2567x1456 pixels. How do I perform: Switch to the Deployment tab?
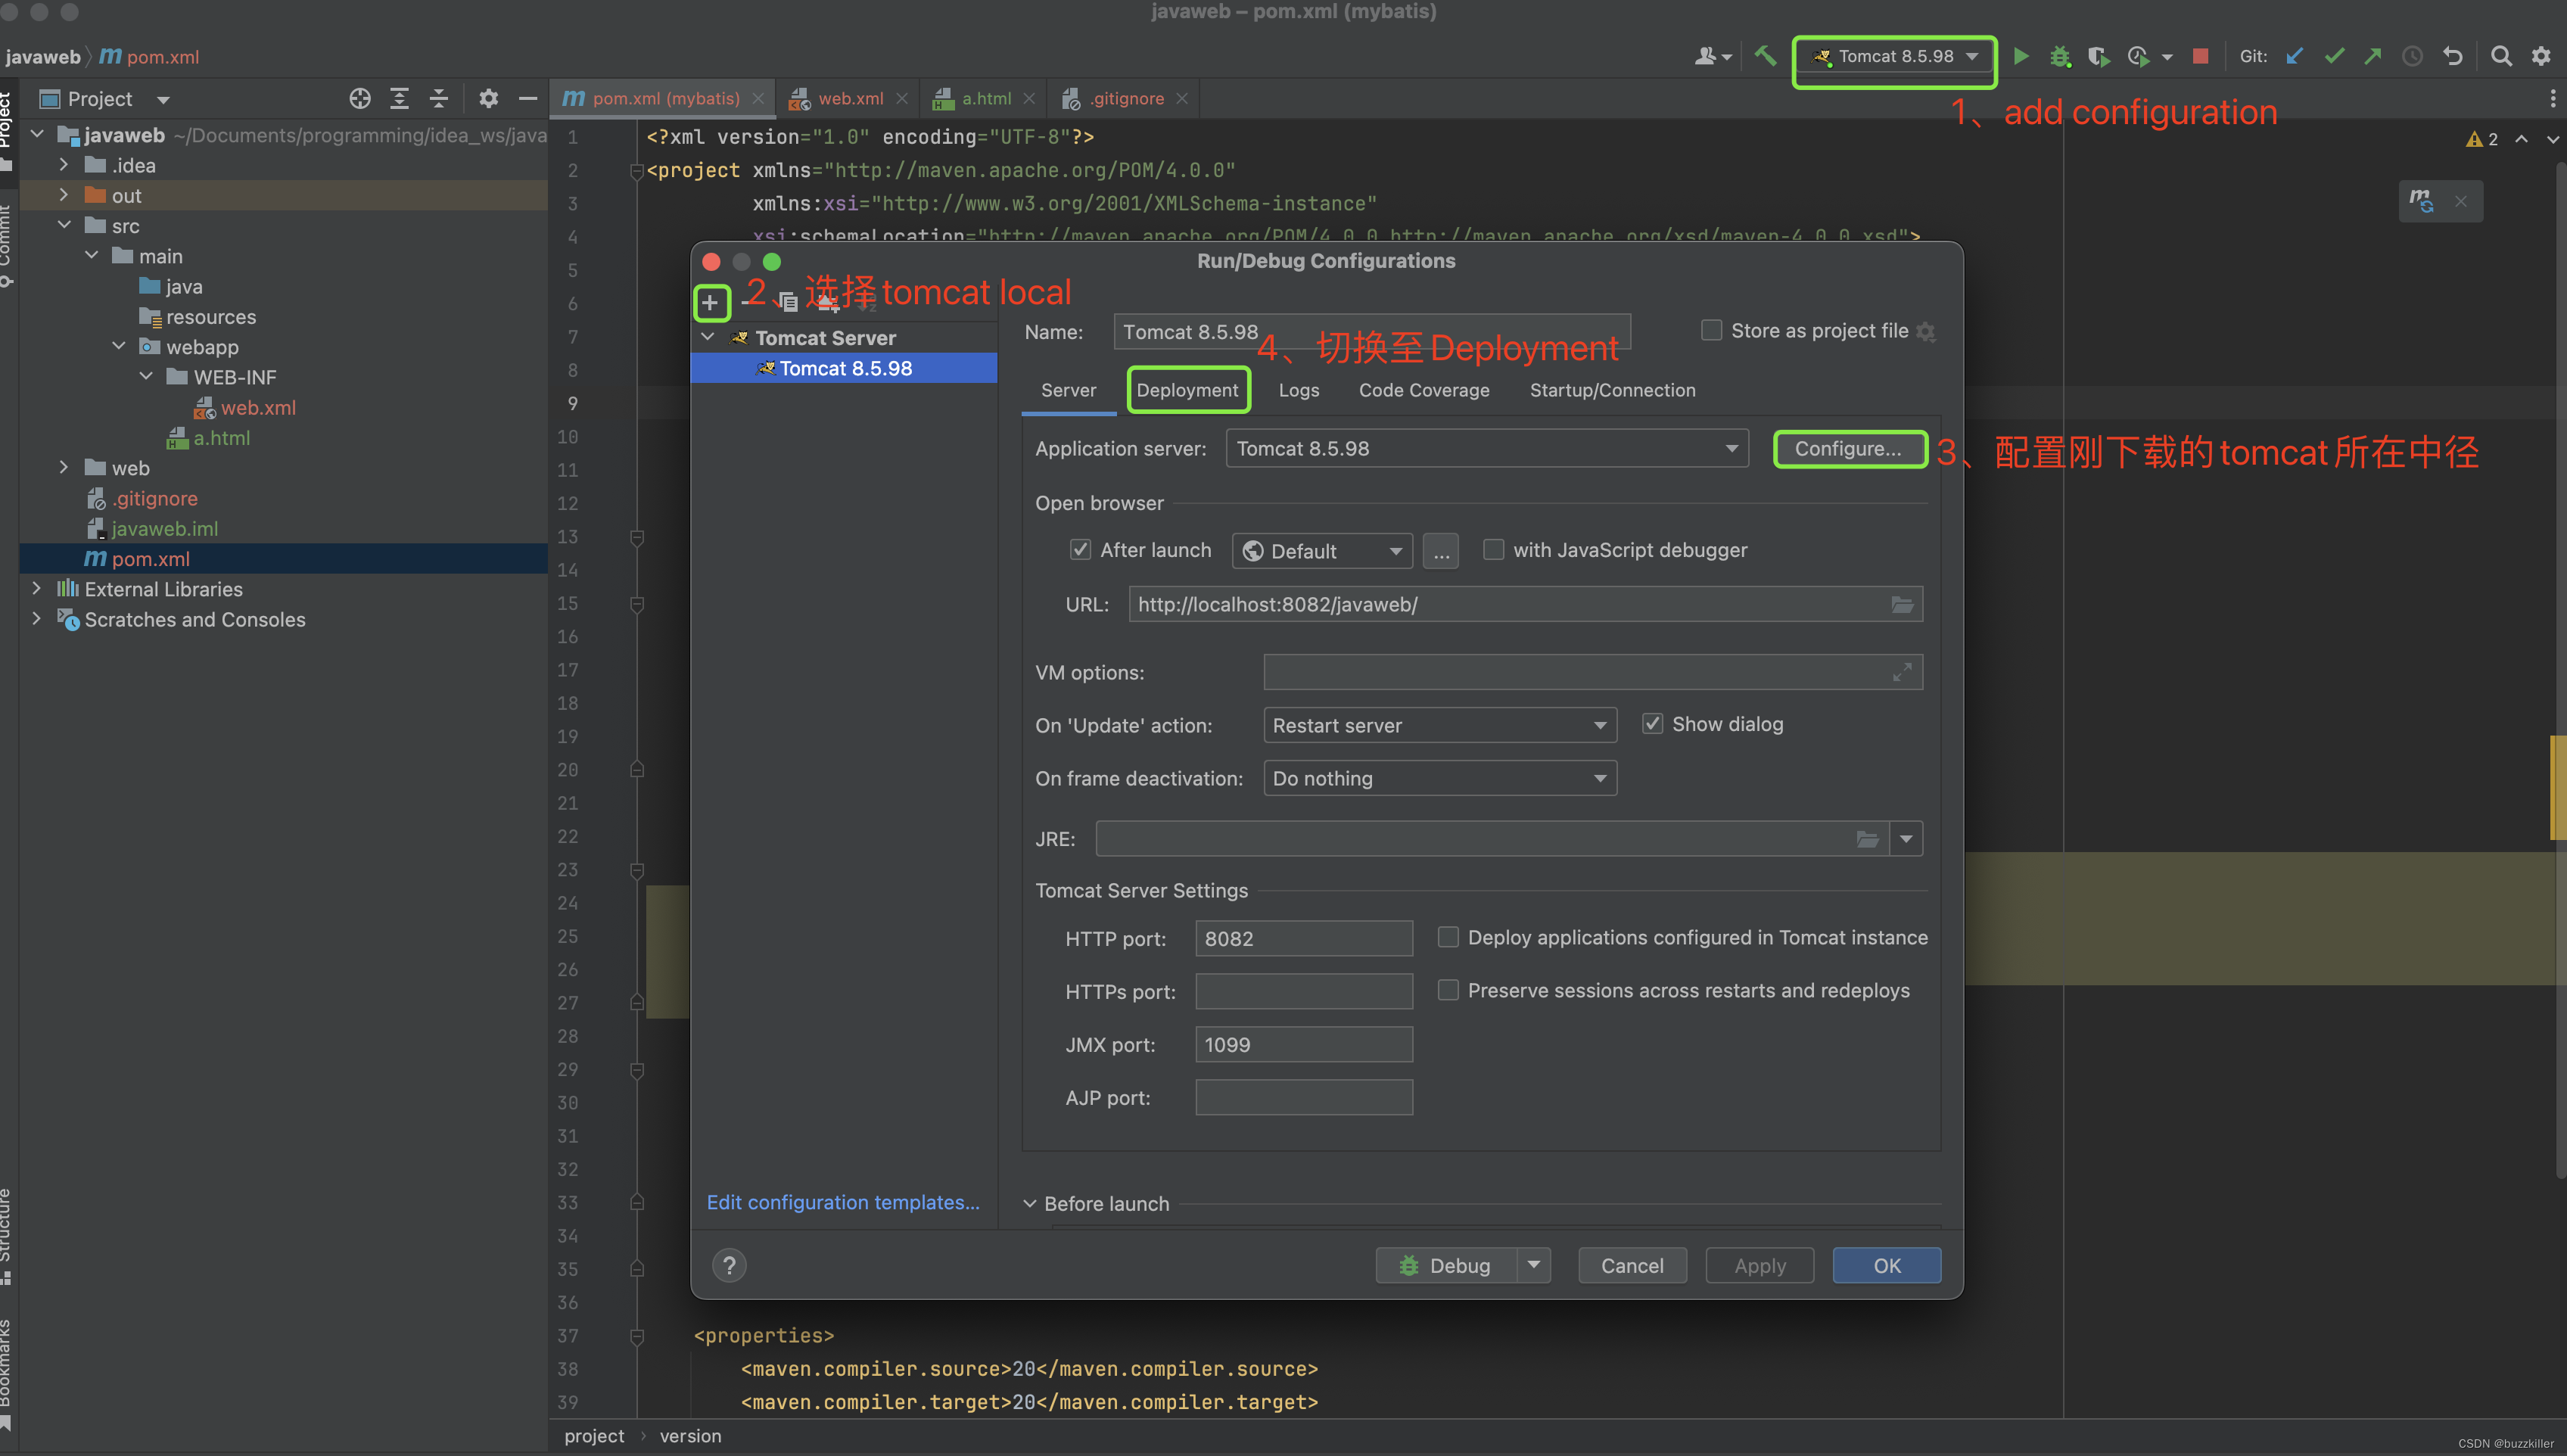click(1187, 390)
